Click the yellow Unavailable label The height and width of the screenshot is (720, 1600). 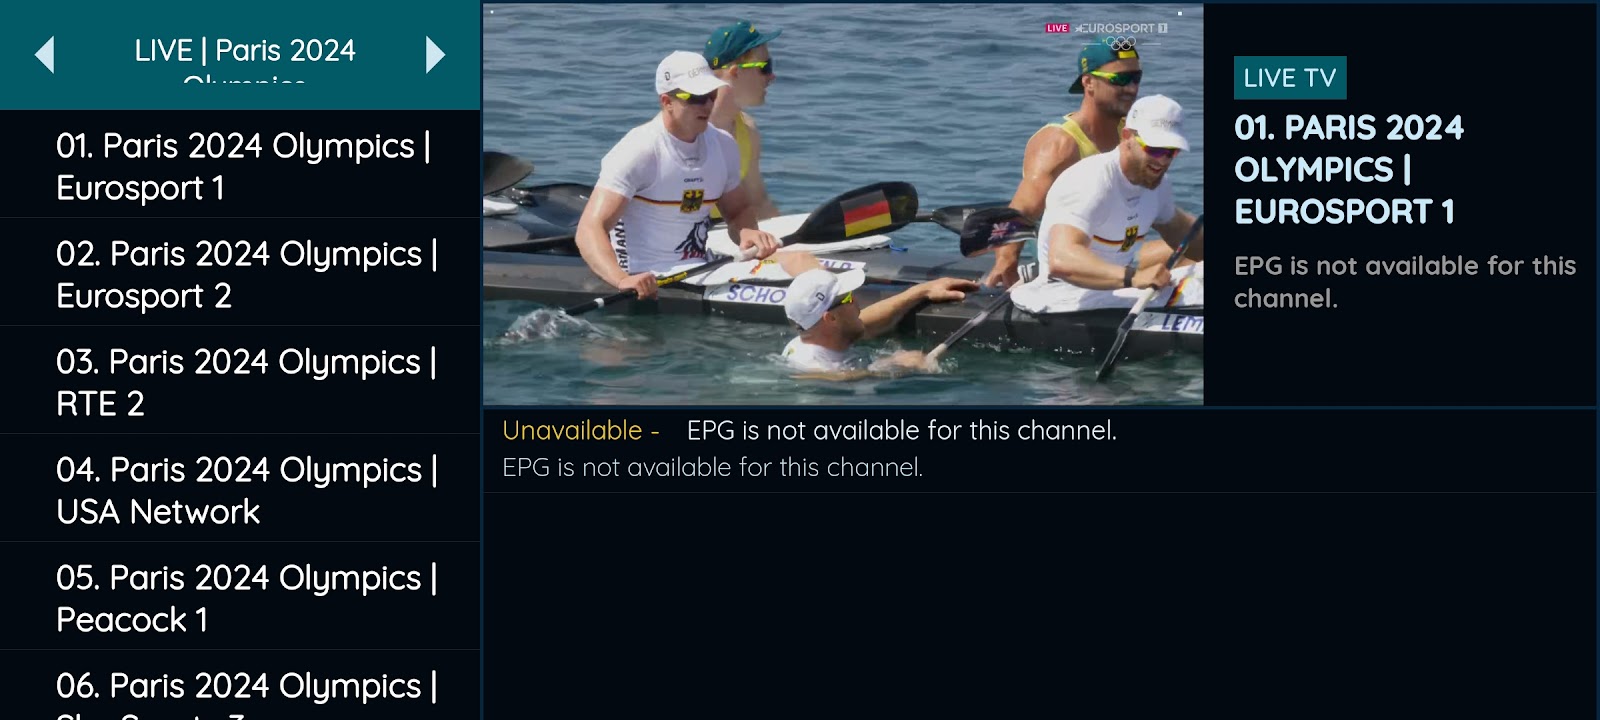point(572,431)
